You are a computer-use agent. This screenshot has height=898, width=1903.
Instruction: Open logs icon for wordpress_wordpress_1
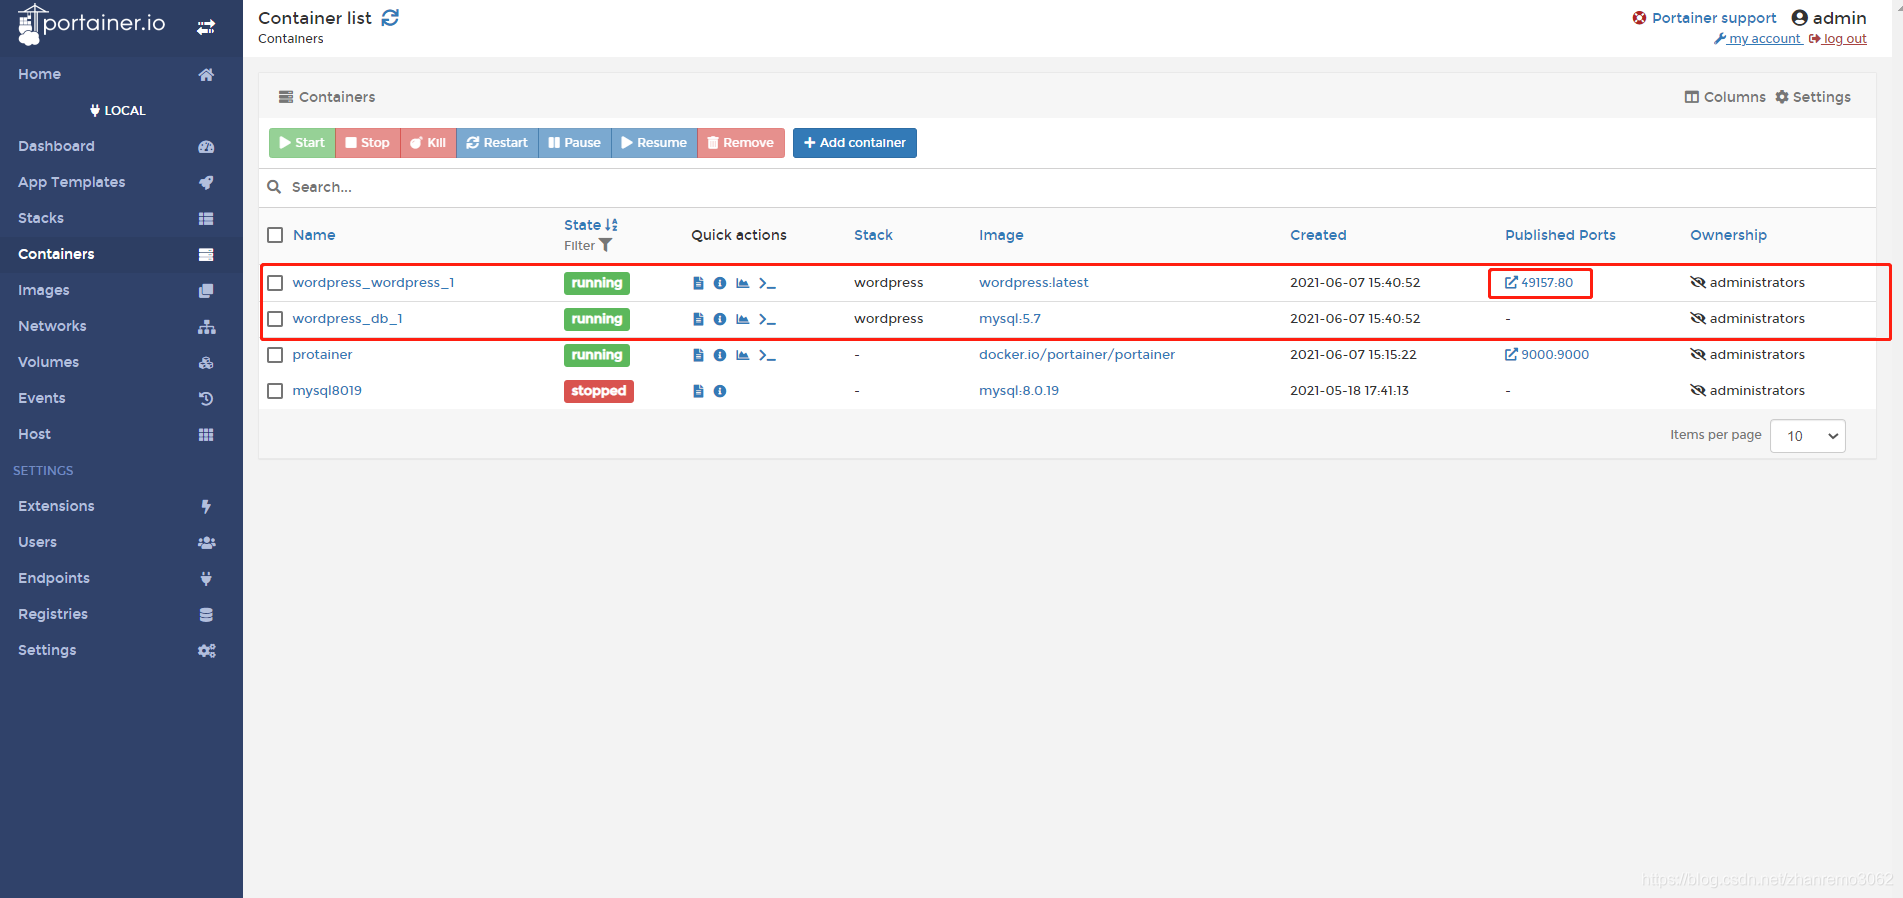tap(698, 283)
